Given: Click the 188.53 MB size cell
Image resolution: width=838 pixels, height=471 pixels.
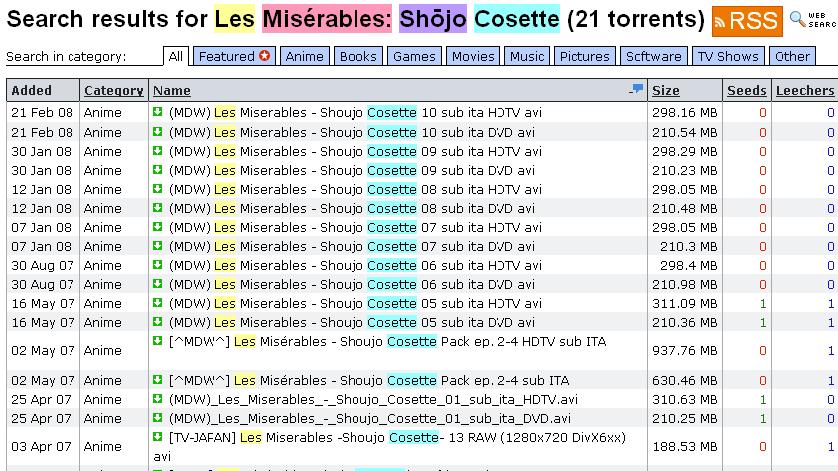Looking at the screenshot, I should 685,446.
